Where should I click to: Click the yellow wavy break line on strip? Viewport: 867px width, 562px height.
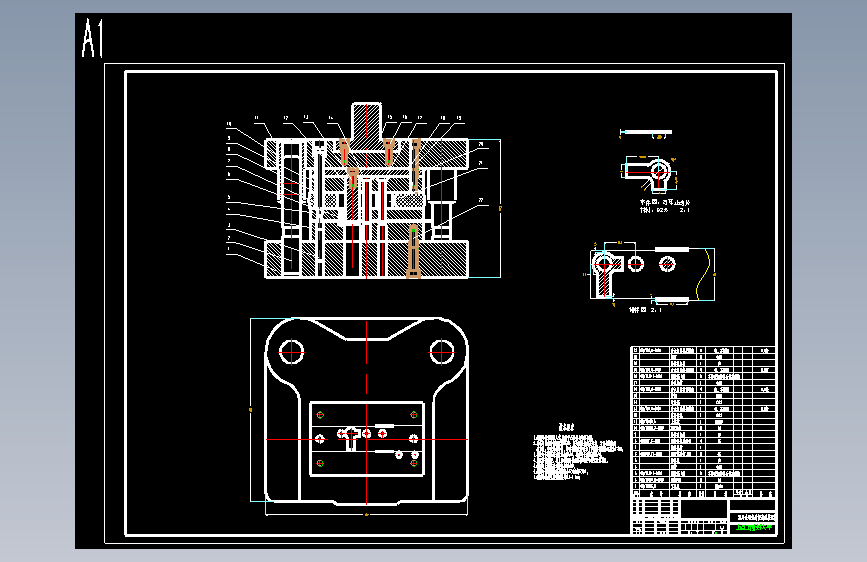(x=703, y=275)
